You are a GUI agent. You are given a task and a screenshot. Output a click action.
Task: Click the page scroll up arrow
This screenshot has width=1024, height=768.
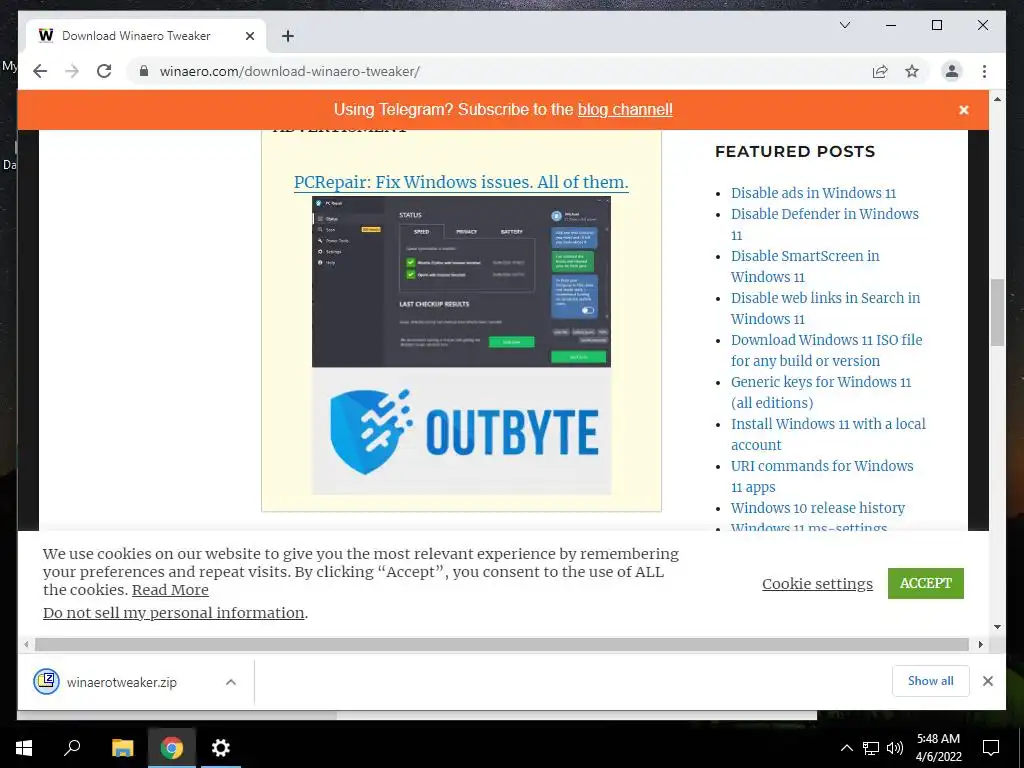997,99
